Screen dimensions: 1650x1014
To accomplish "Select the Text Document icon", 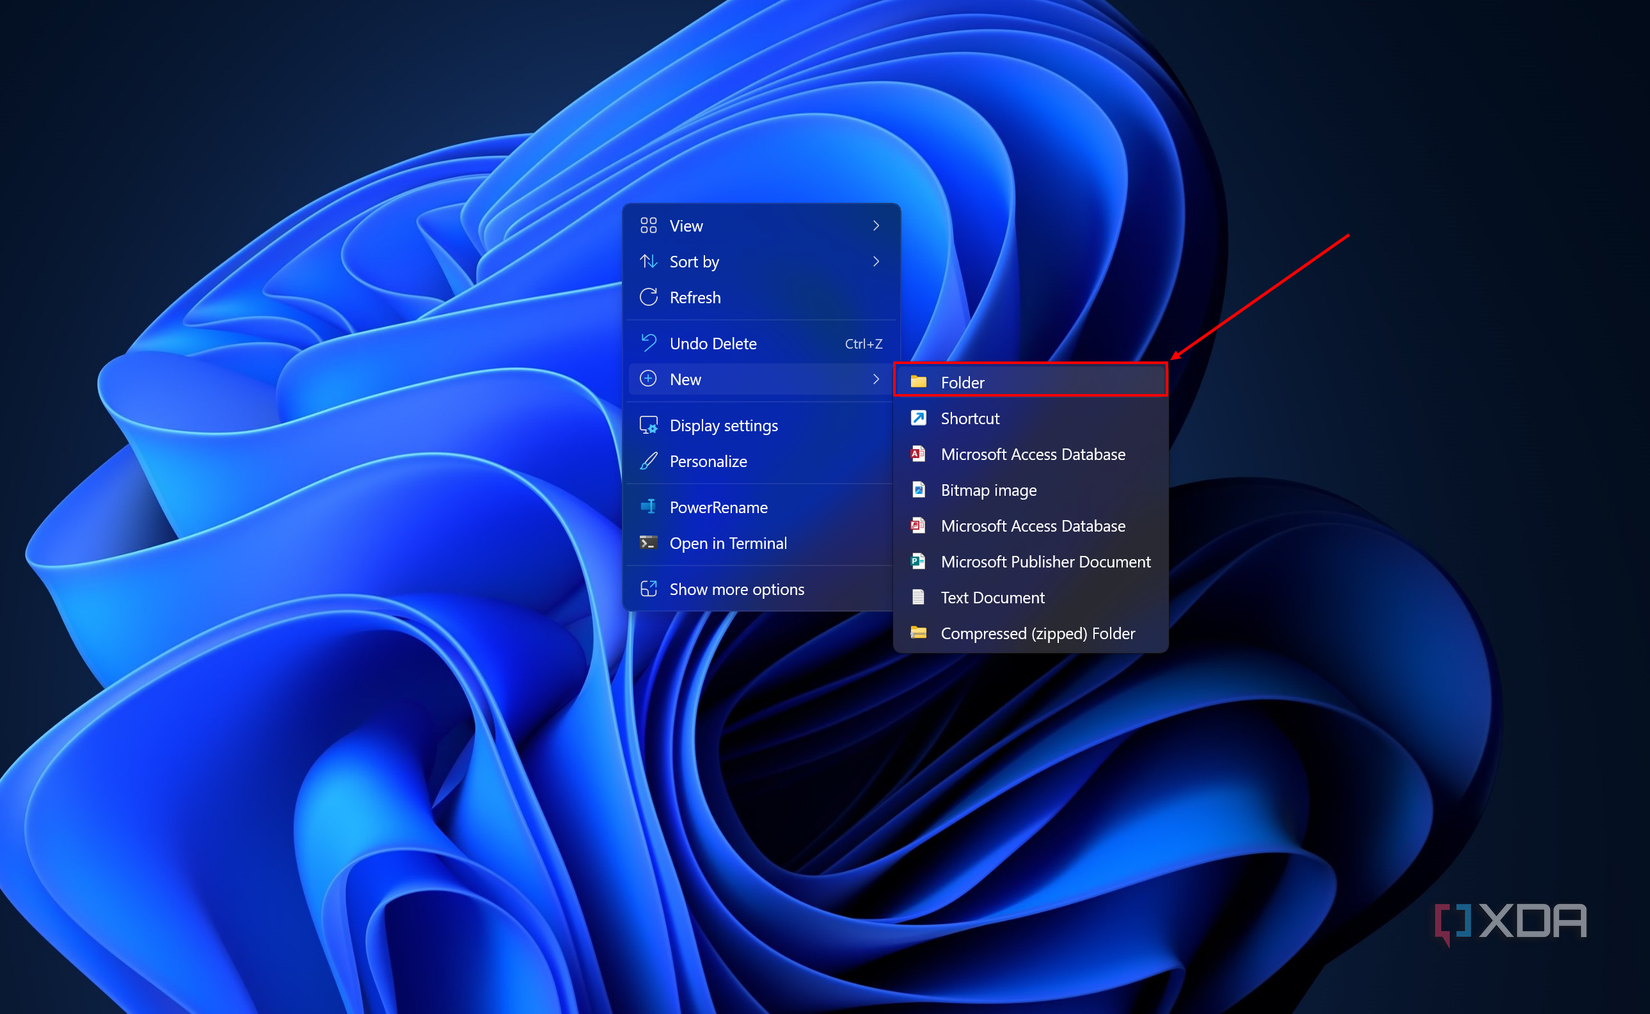I will click(x=918, y=597).
